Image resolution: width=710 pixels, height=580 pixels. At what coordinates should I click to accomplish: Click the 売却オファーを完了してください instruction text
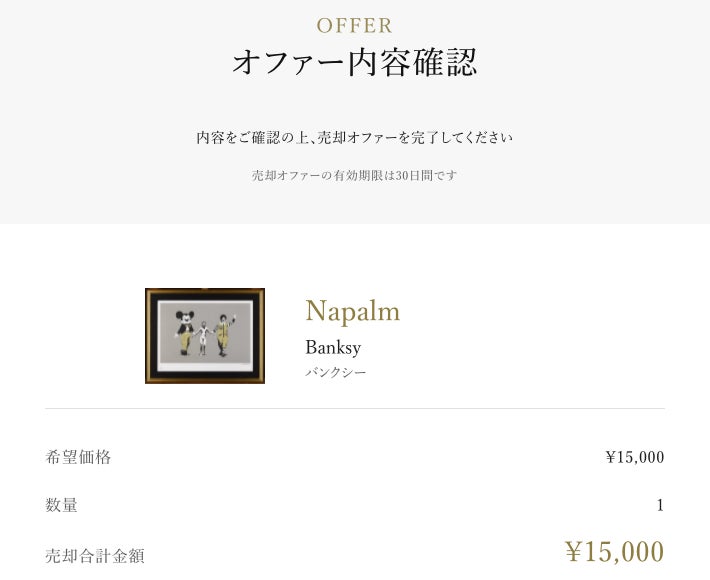pyautogui.click(x=355, y=137)
